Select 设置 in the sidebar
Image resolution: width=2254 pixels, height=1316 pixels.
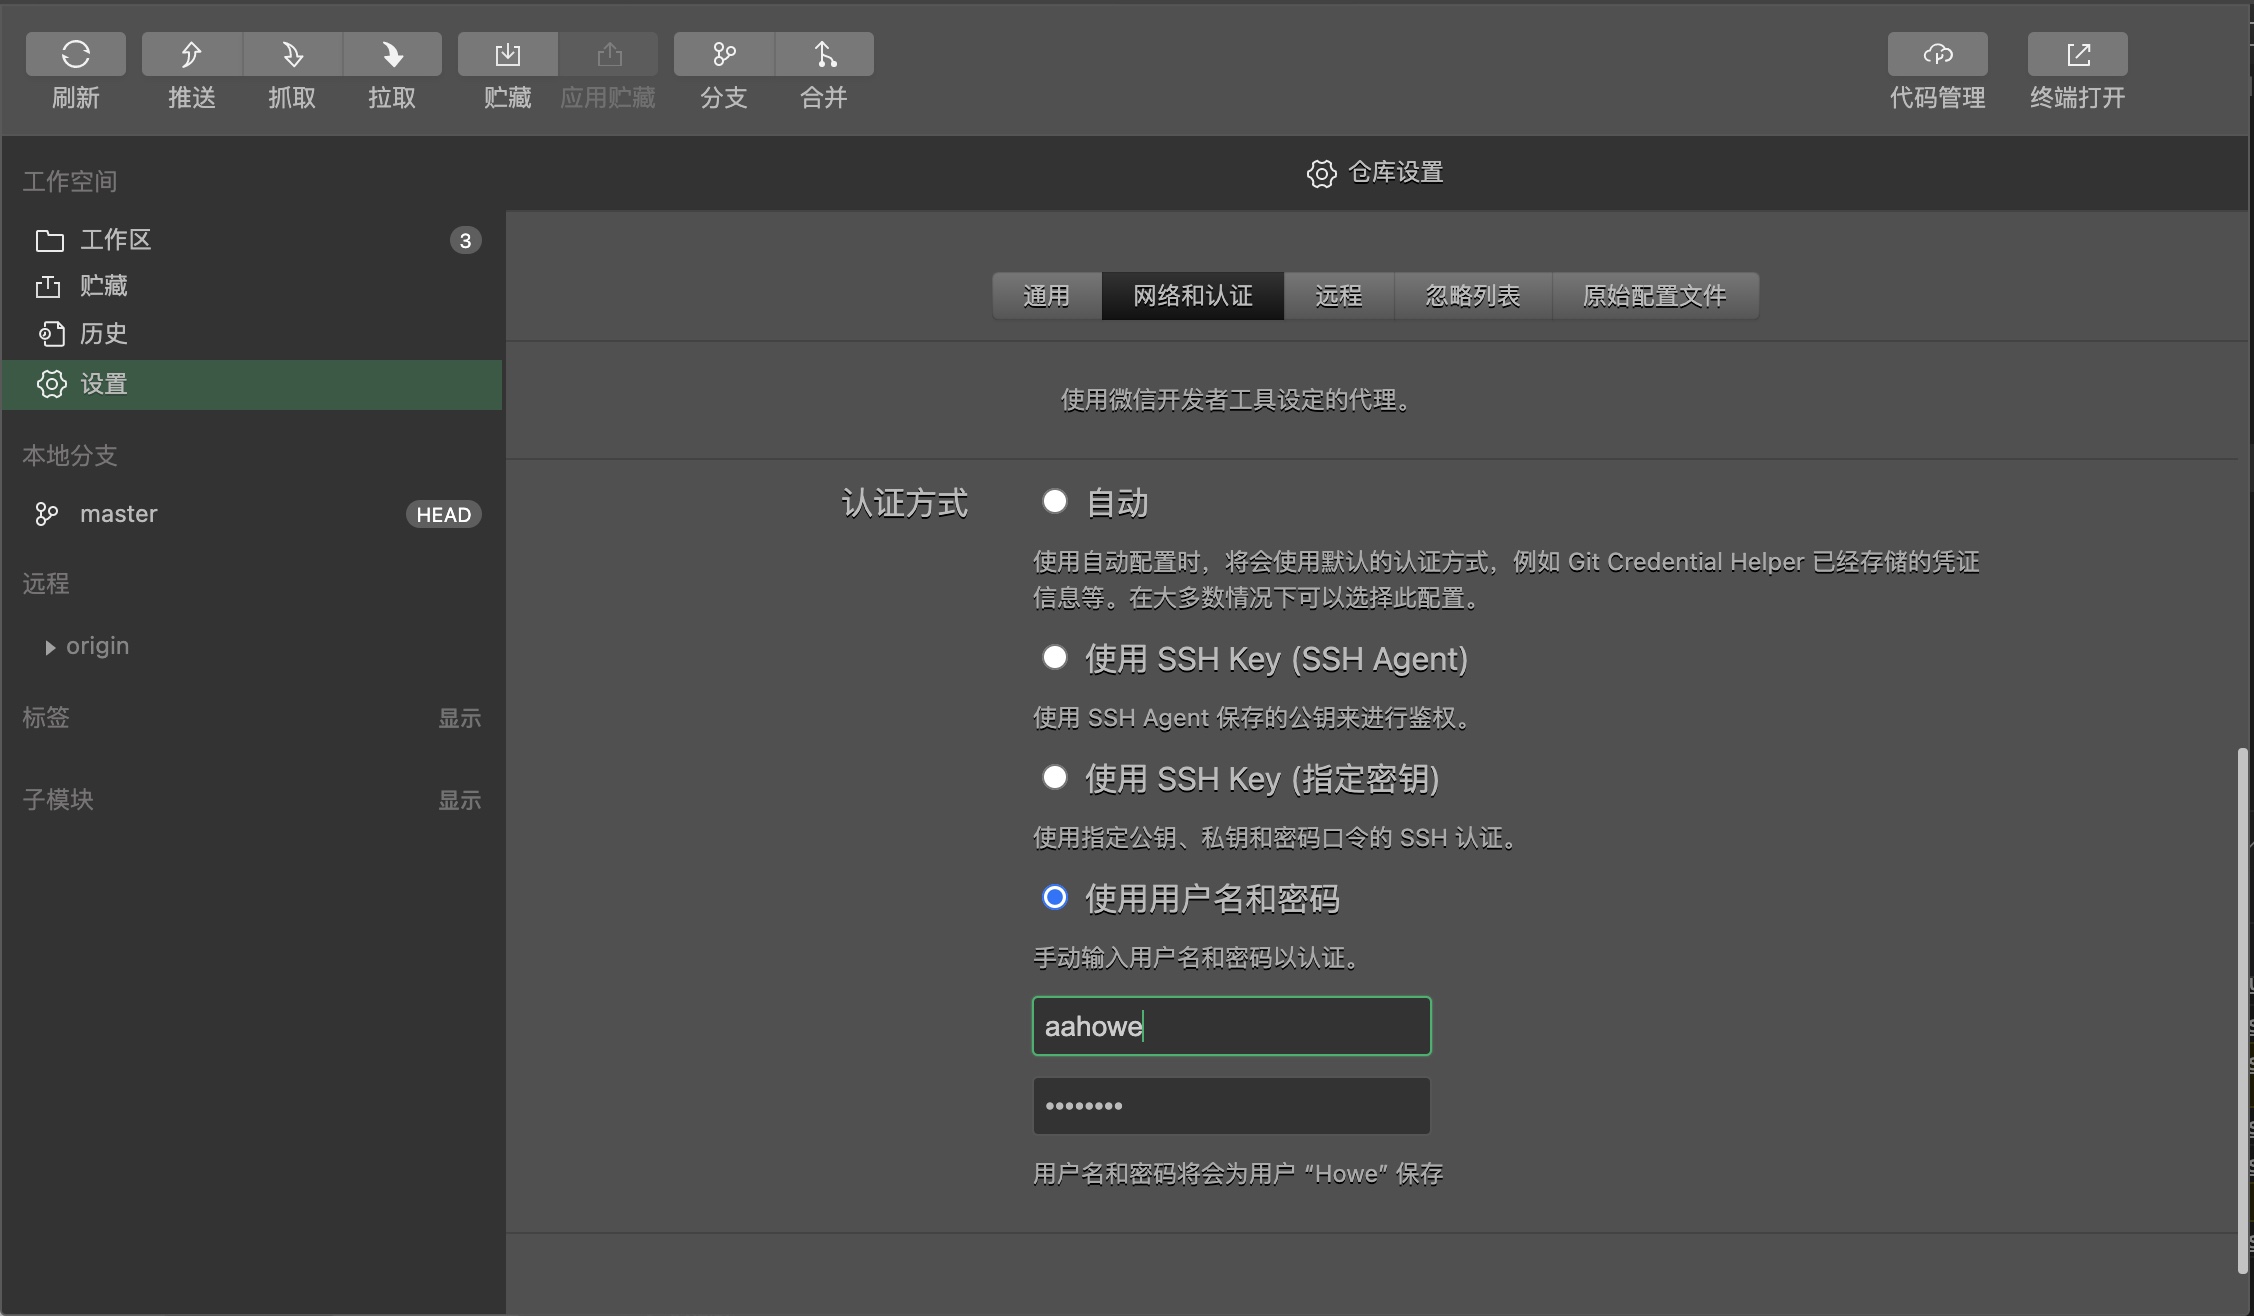point(252,384)
